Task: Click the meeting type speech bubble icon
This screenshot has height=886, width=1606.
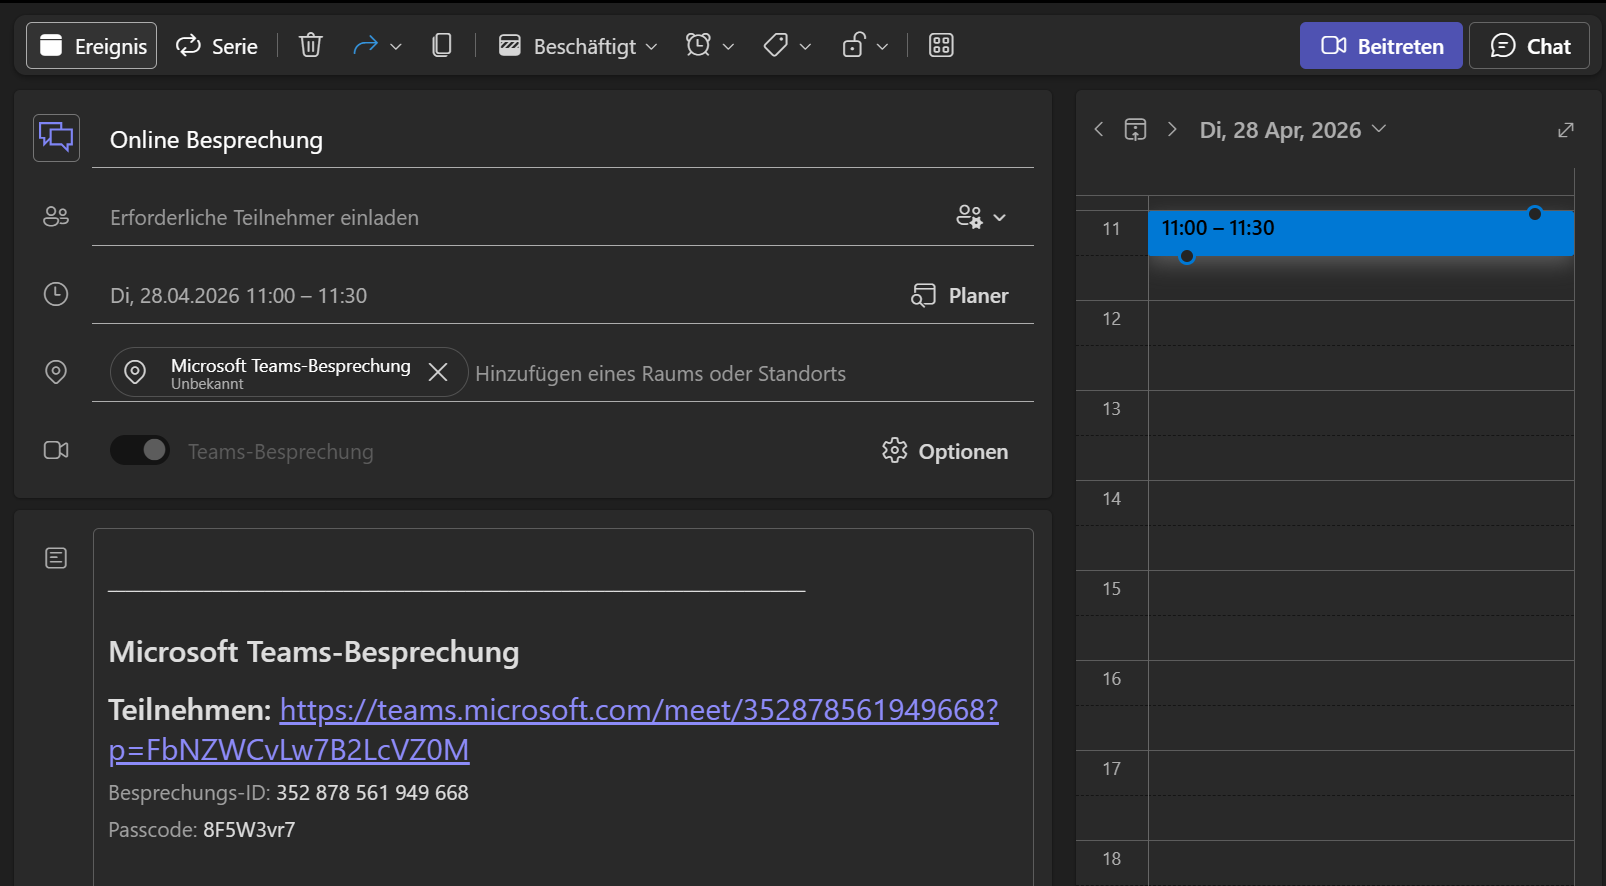Action: click(x=56, y=138)
